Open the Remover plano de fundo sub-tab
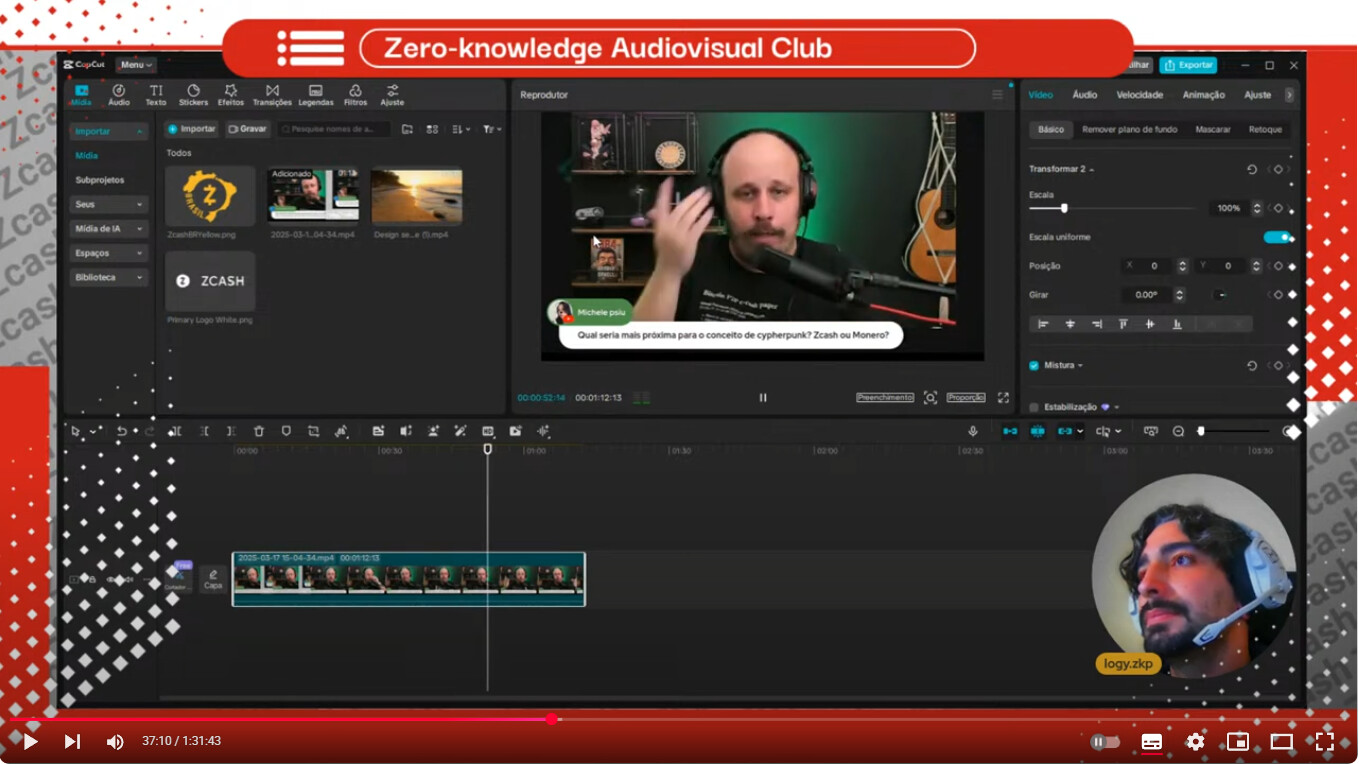Viewport: 1359px width, 764px height. click(1129, 129)
